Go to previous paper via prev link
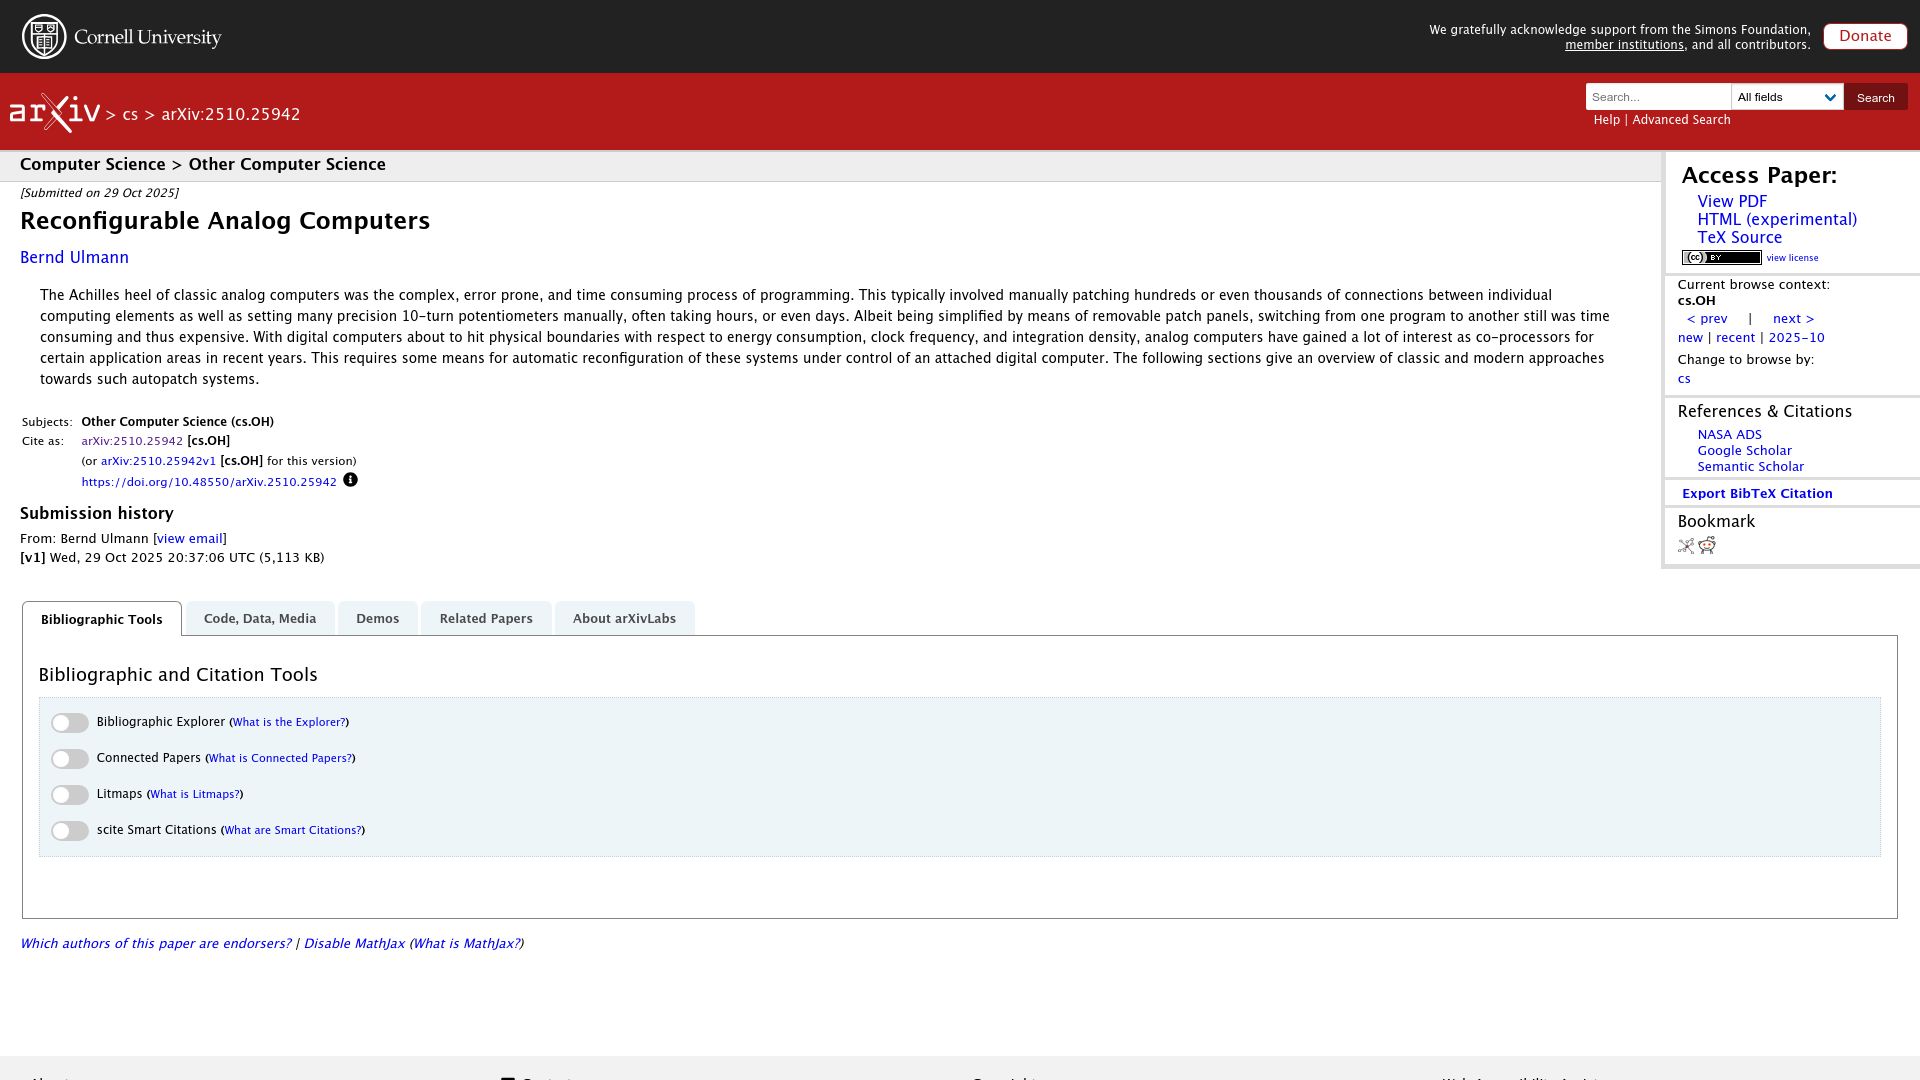 [1707, 319]
